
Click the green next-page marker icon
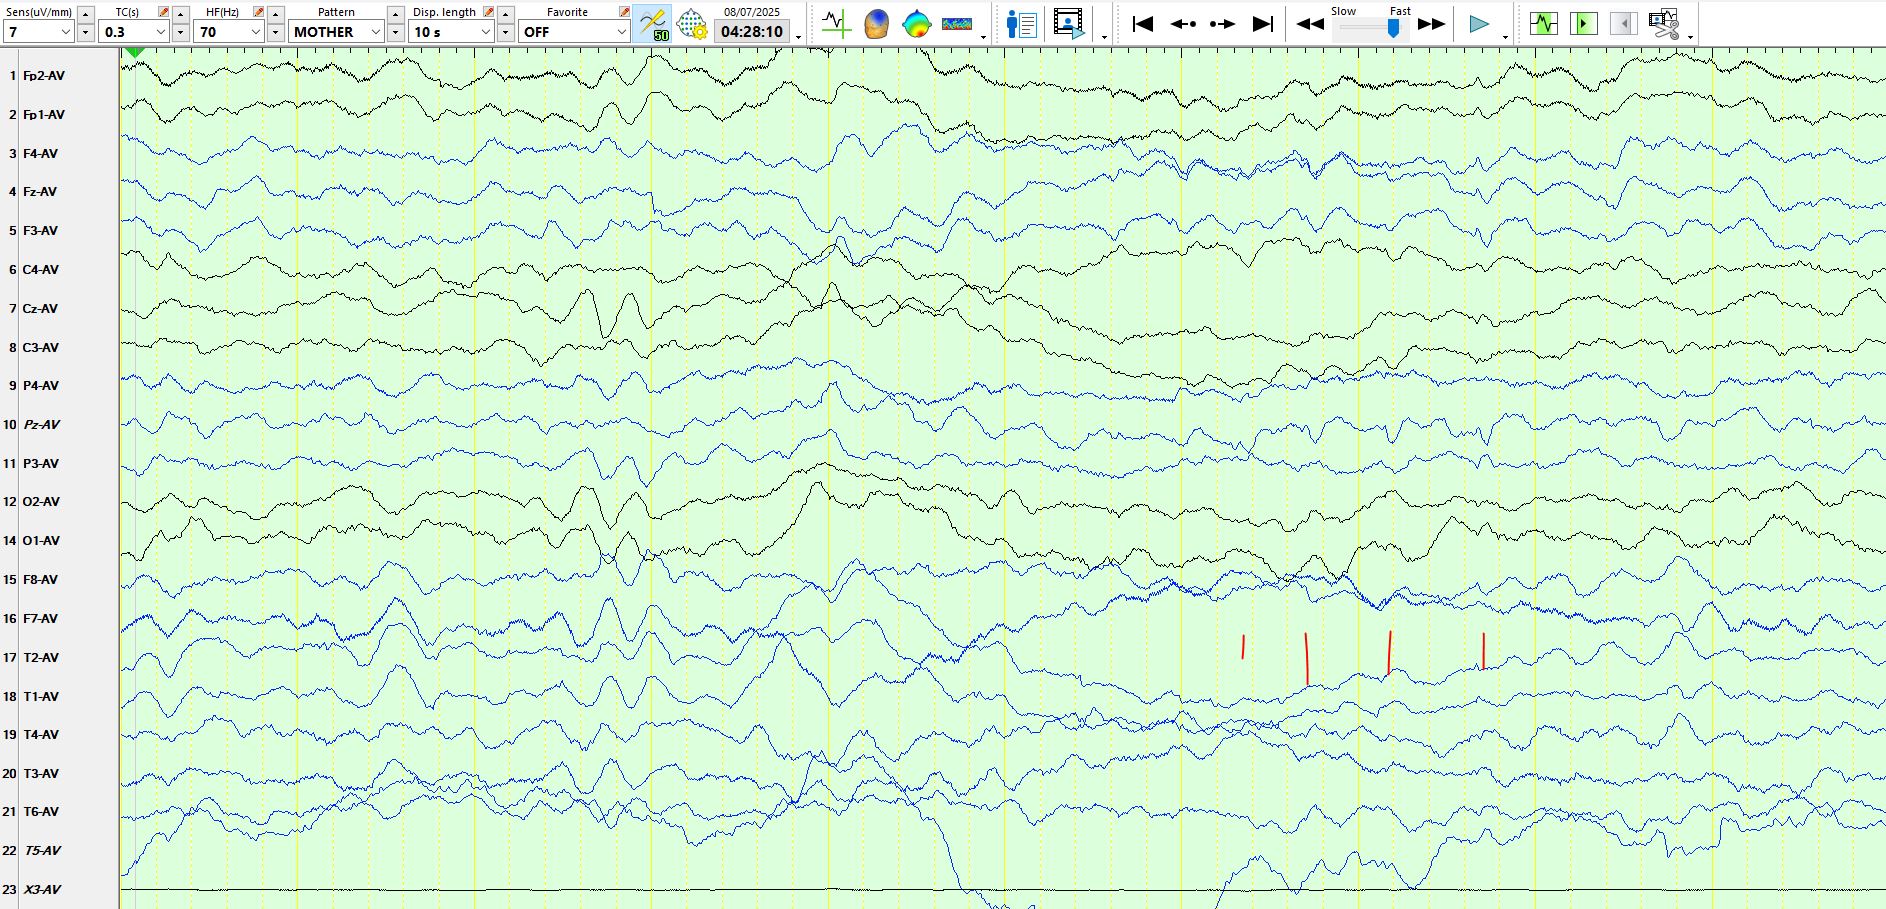pyautogui.click(x=1584, y=24)
